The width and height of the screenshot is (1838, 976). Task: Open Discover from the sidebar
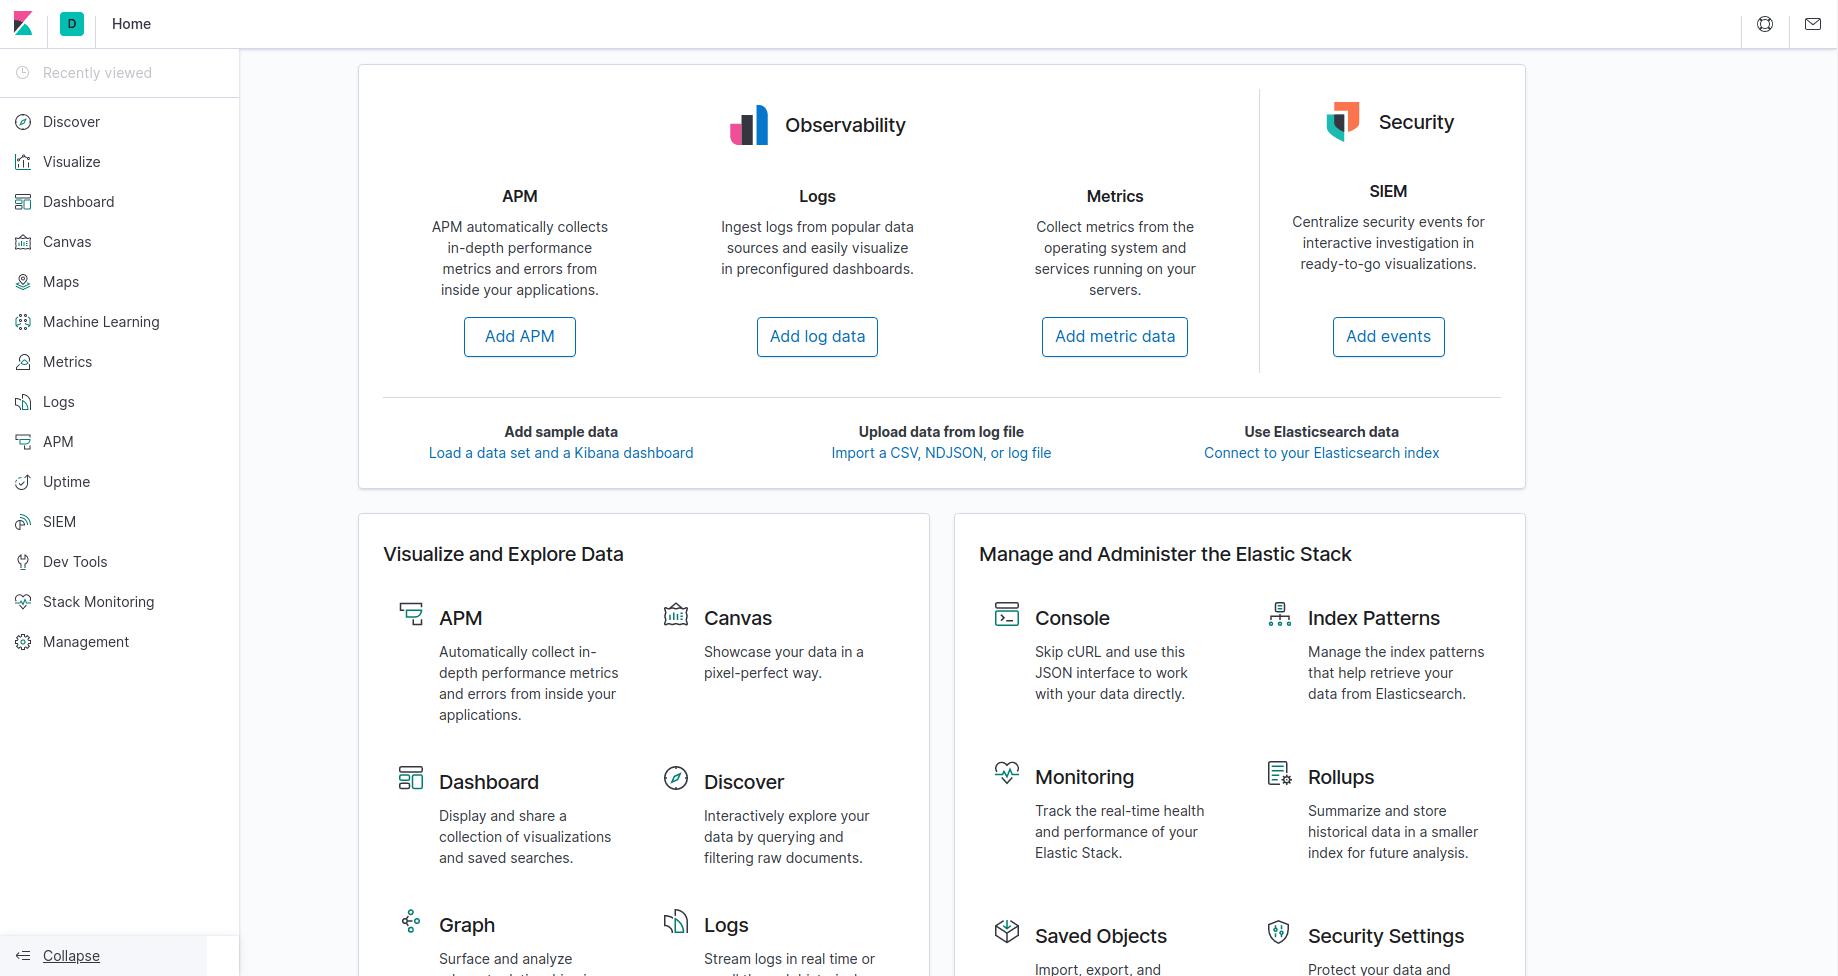70,121
